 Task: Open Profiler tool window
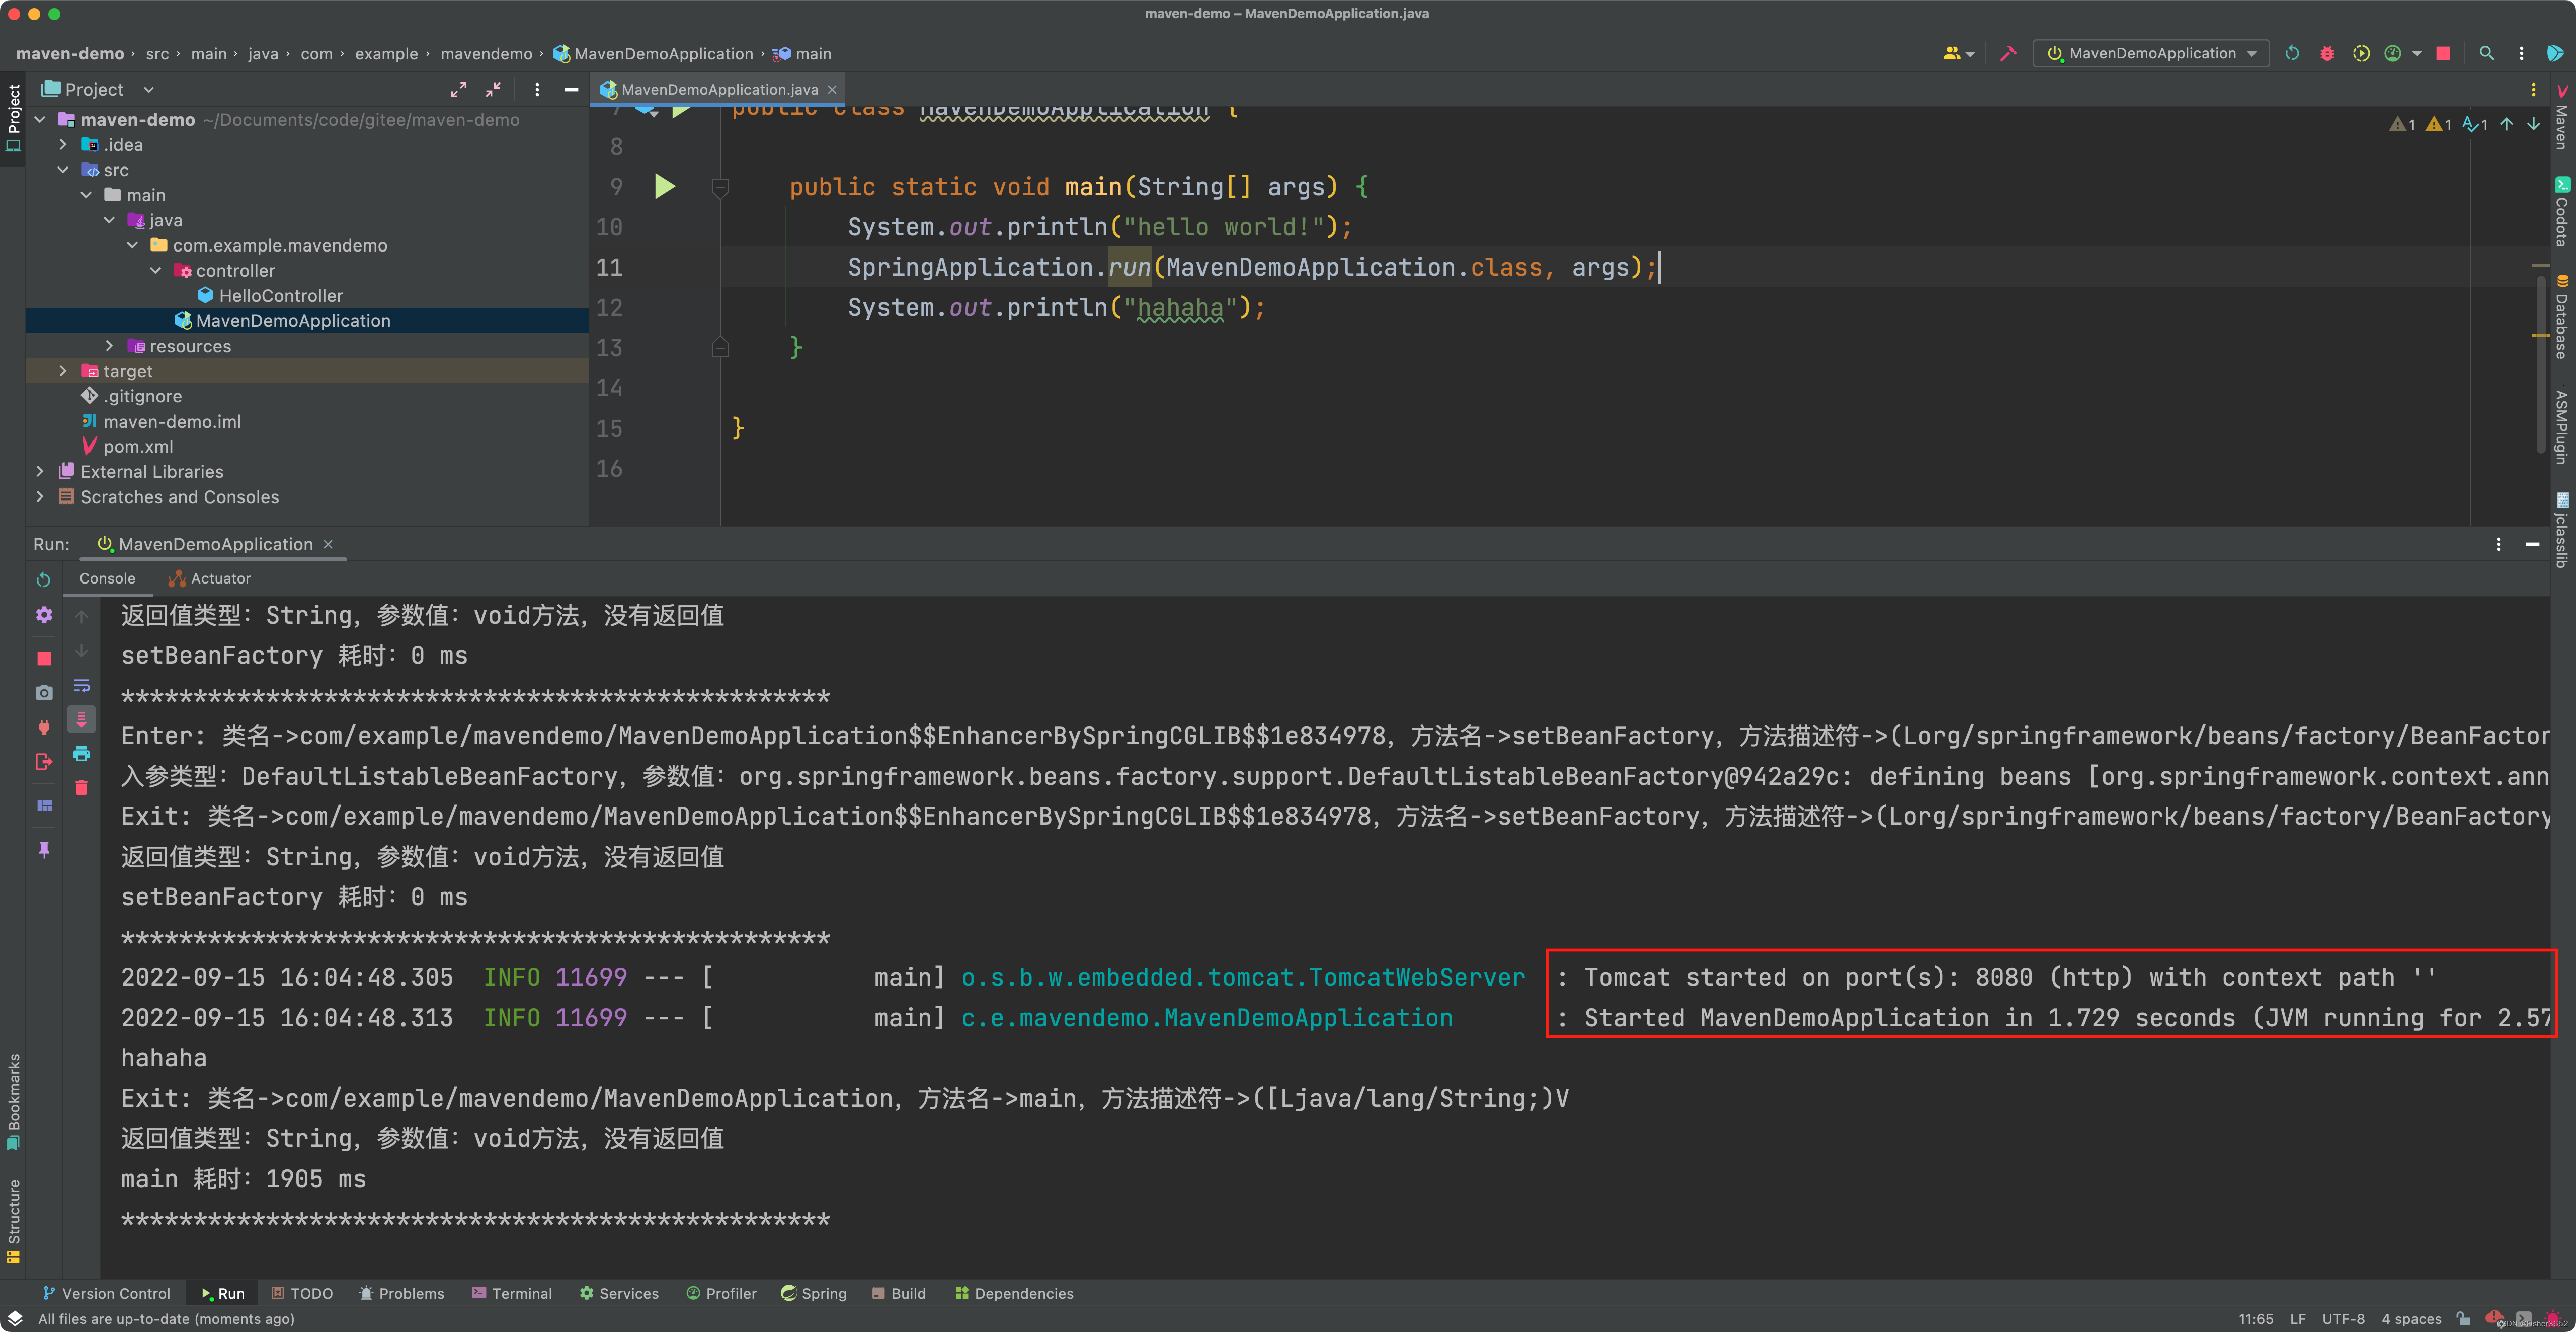click(x=721, y=1294)
